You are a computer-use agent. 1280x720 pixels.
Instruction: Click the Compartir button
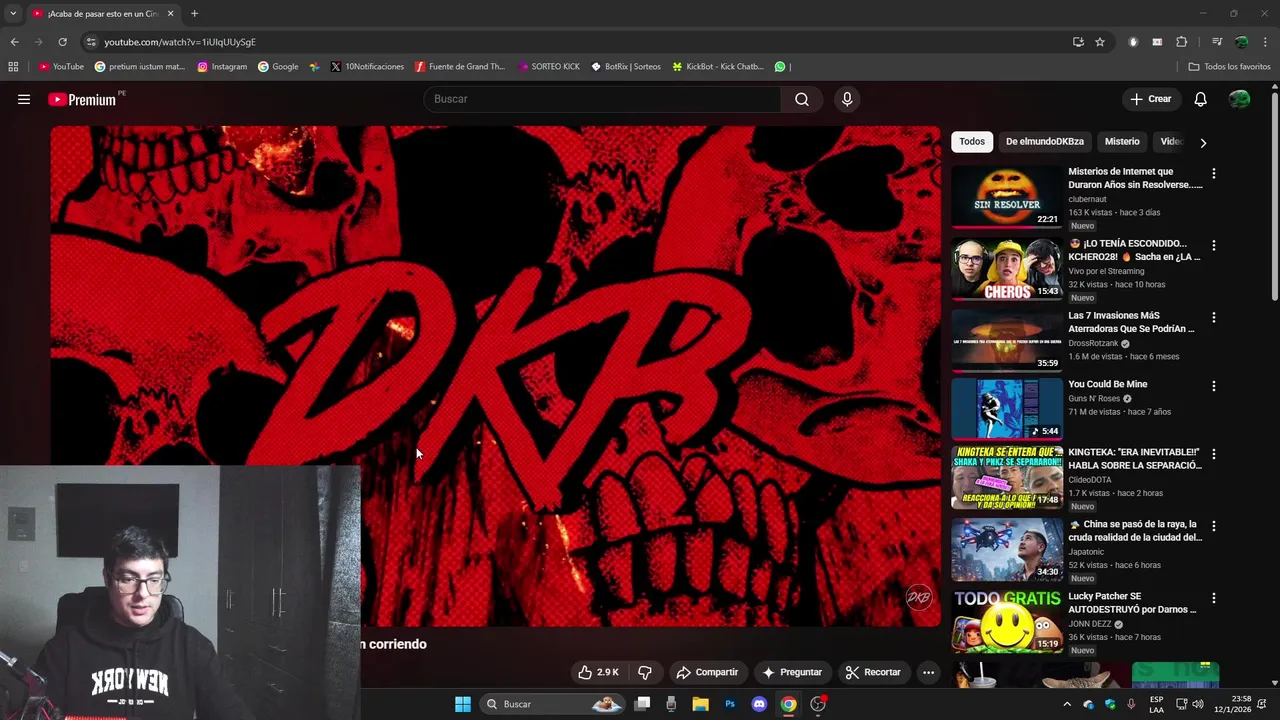707,672
